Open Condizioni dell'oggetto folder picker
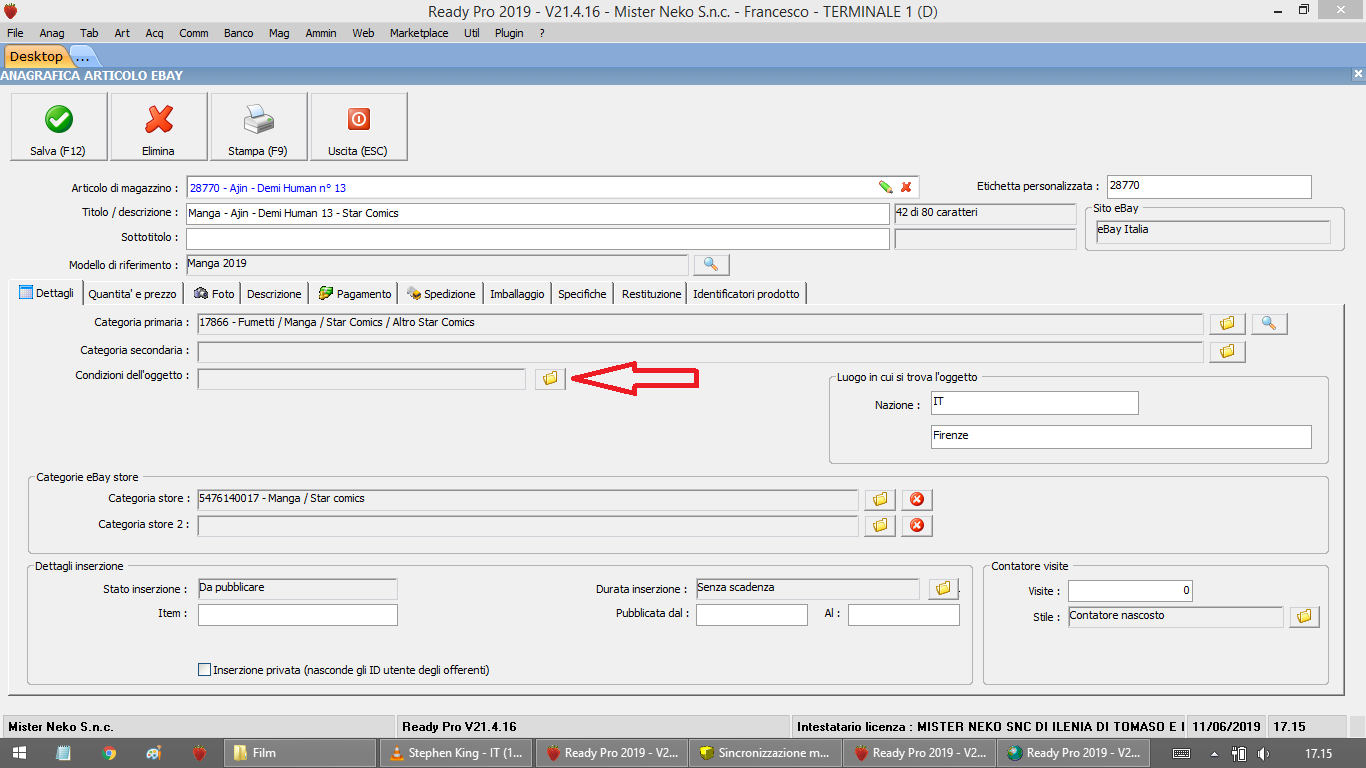This screenshot has height=768, width=1366. coord(550,379)
